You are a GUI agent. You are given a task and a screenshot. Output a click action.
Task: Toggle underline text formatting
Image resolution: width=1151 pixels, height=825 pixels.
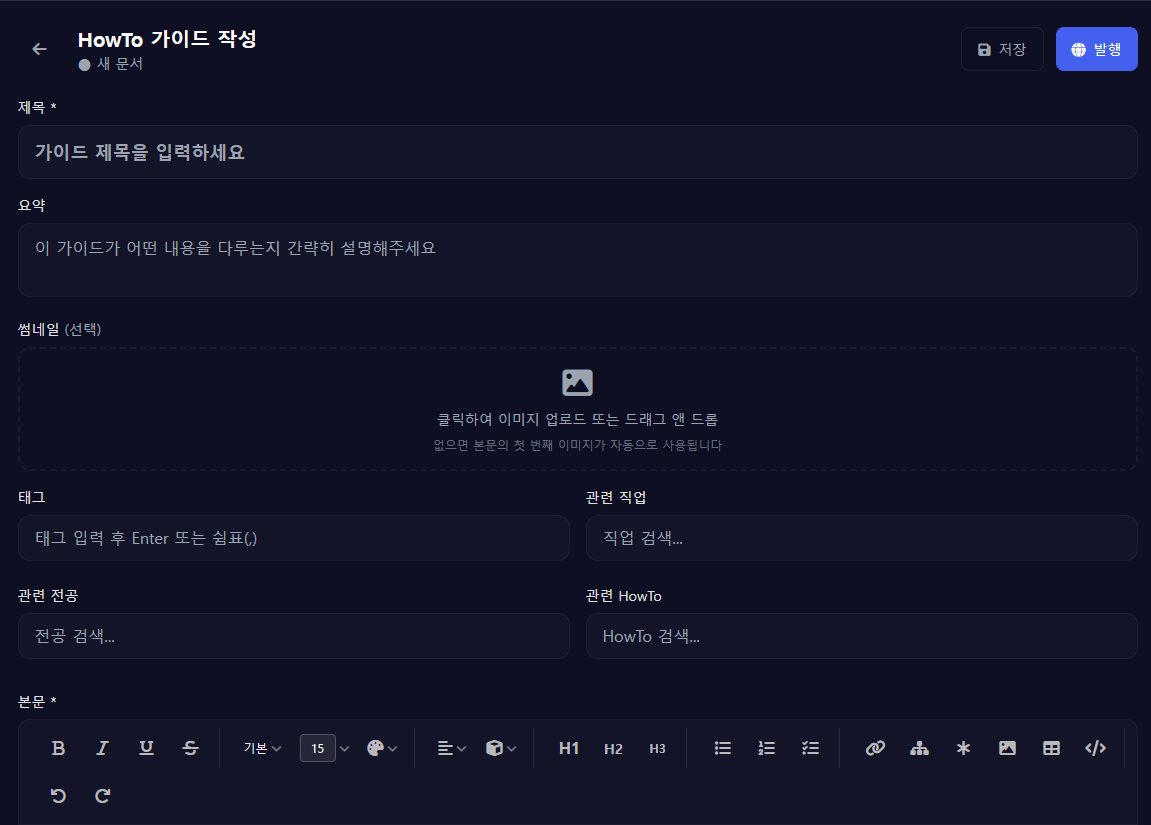point(146,748)
